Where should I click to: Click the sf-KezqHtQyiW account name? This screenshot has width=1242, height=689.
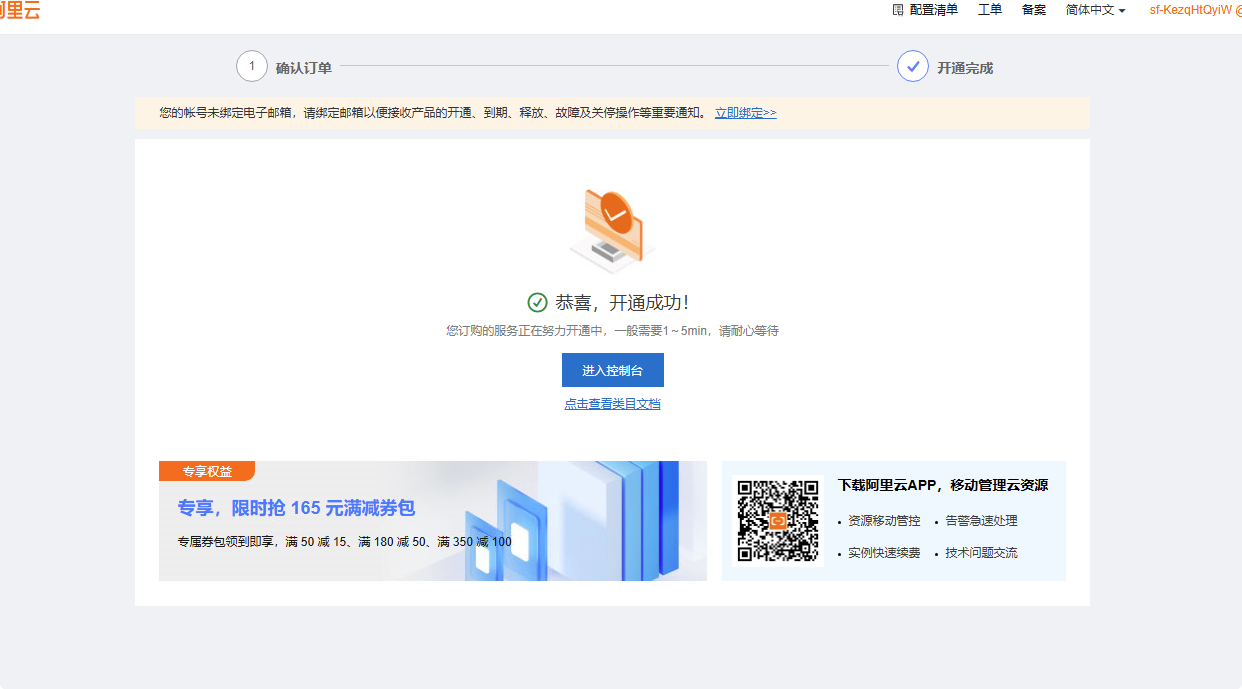pos(1190,10)
